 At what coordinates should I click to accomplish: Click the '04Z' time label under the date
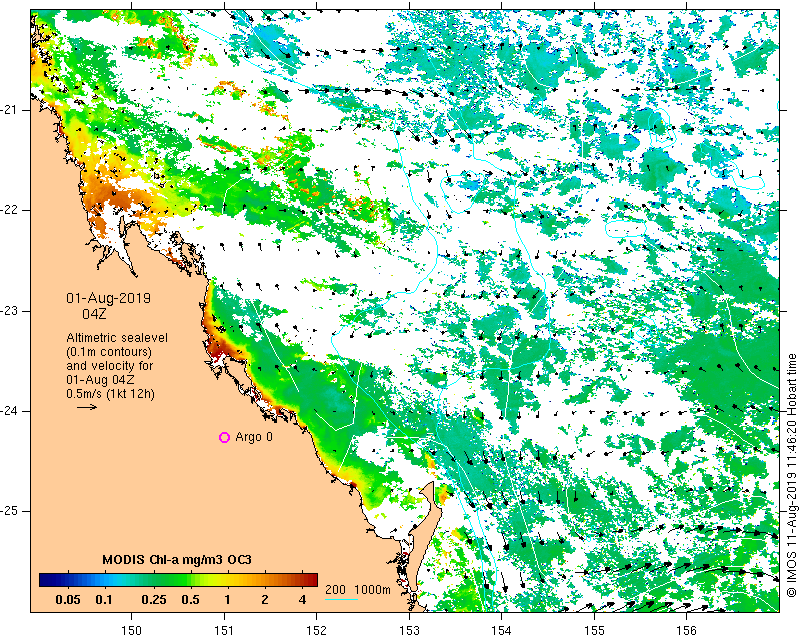(x=94, y=314)
